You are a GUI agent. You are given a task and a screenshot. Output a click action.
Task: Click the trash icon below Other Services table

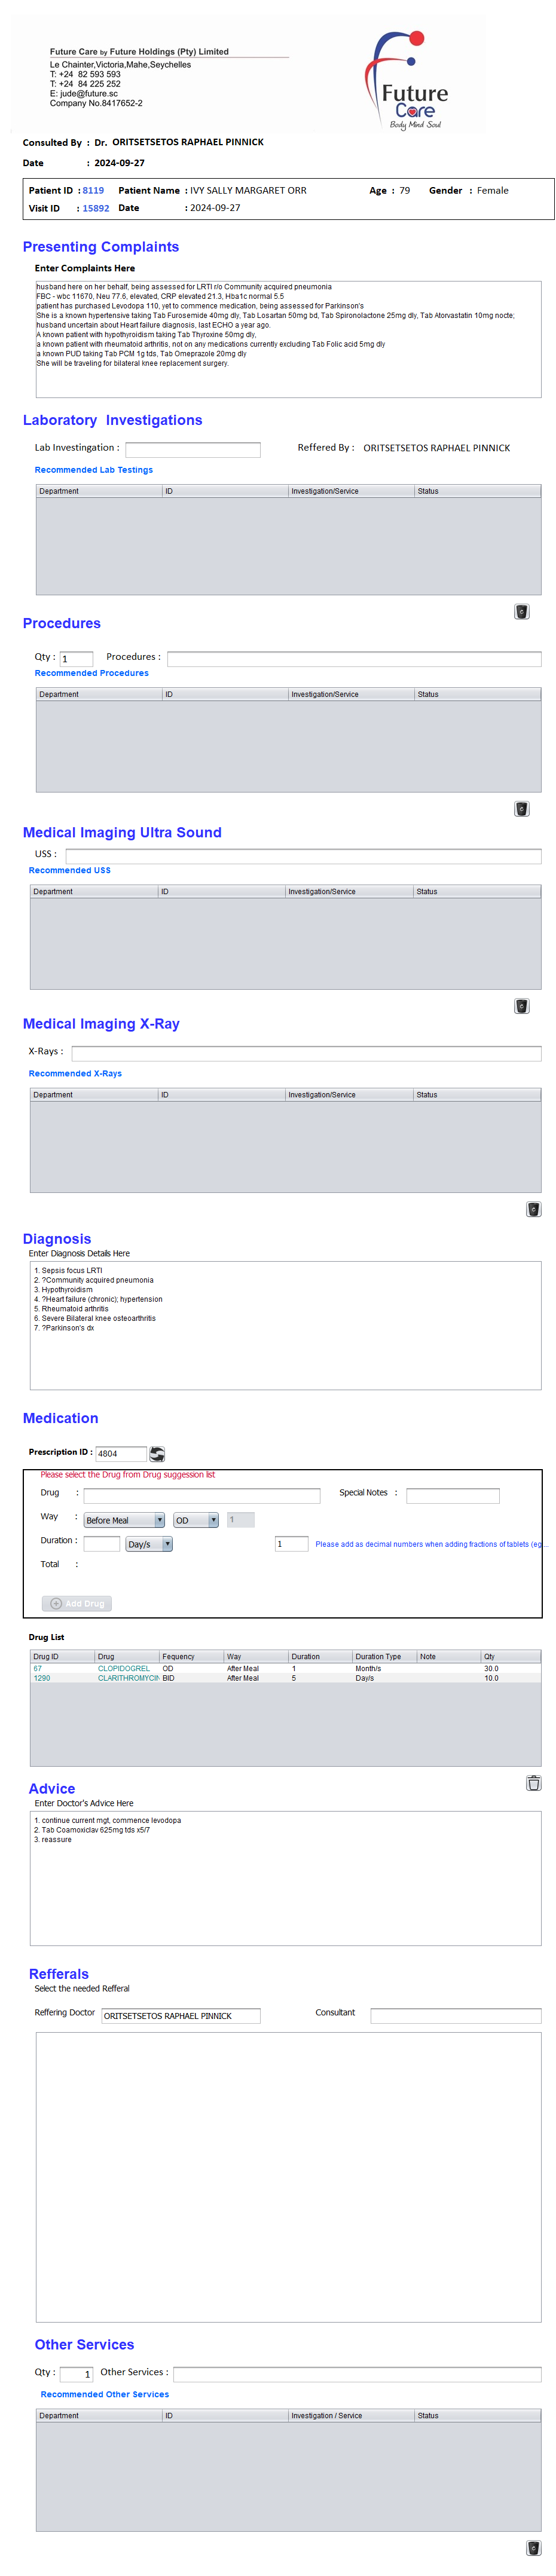tap(533, 2547)
